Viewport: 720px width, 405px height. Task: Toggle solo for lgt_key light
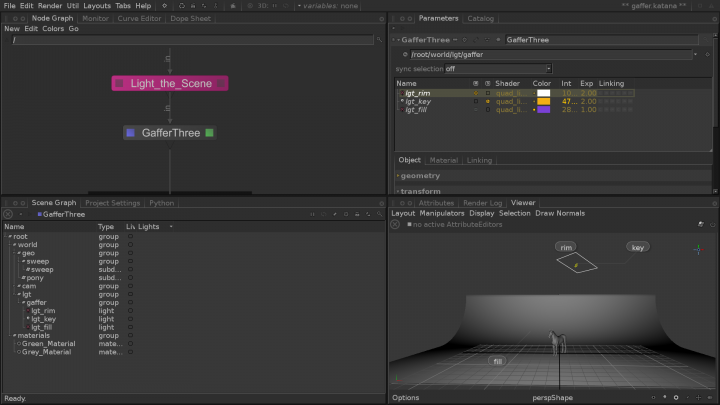pyautogui.click(x=487, y=101)
